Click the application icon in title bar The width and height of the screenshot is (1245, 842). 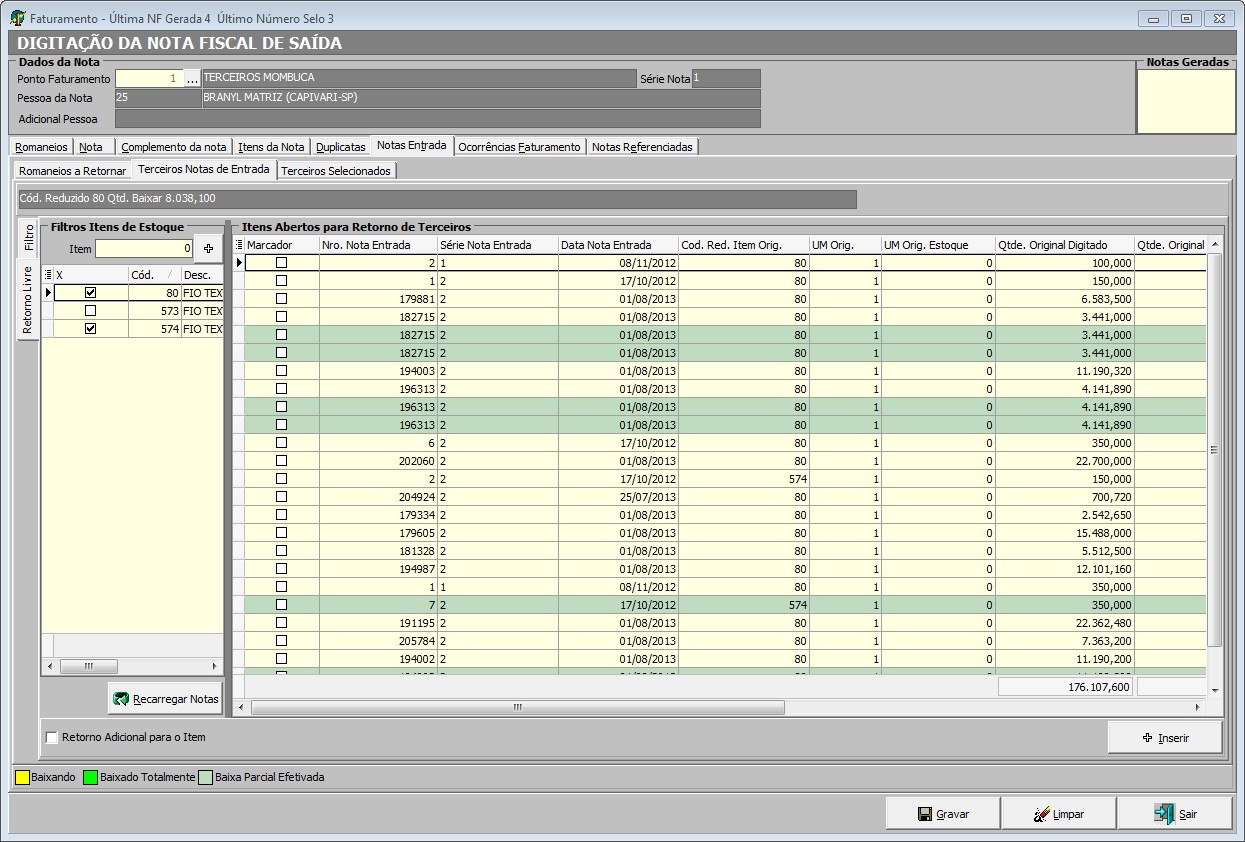[17, 18]
